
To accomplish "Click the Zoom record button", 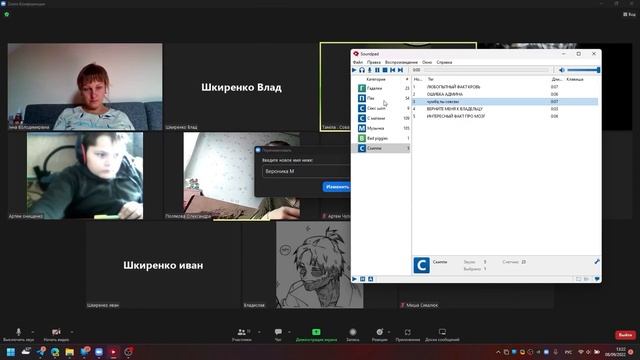I will coord(353,334).
